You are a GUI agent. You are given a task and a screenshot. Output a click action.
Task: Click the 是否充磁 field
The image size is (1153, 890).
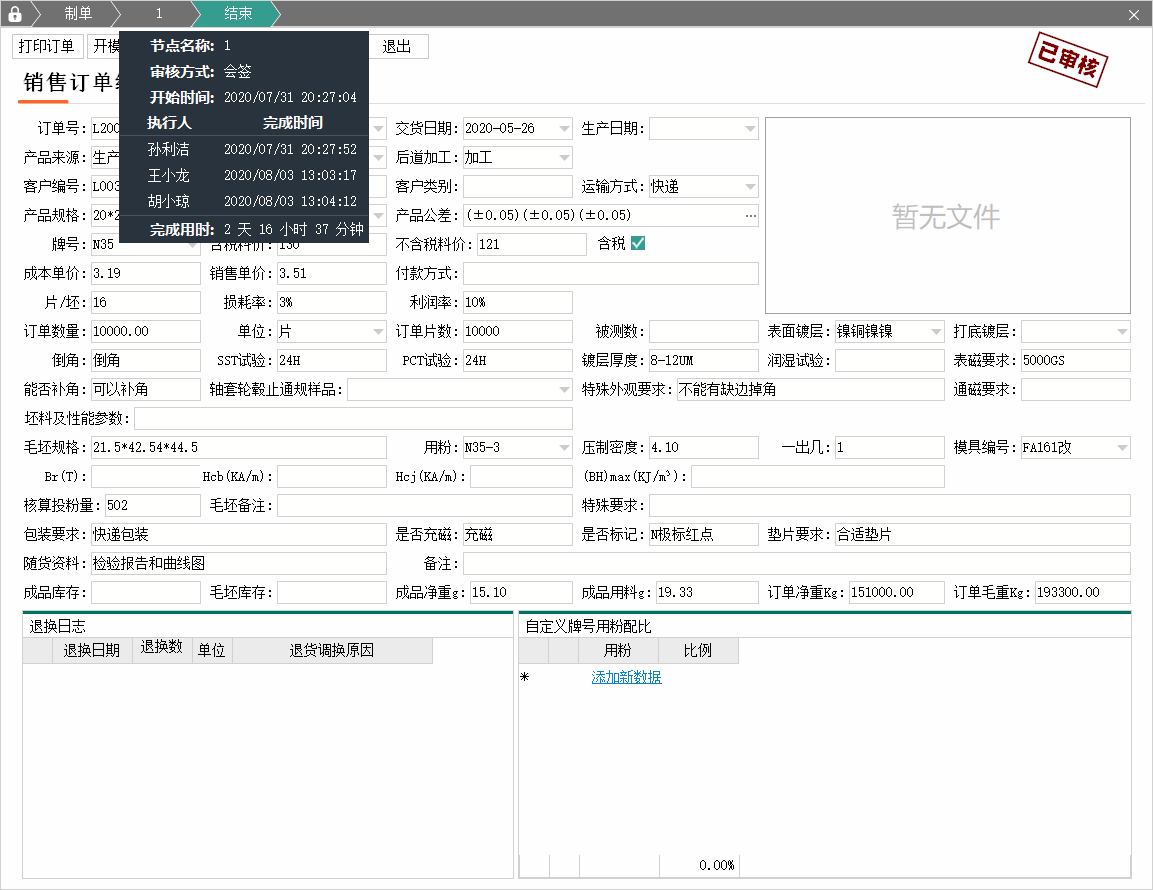[518, 535]
